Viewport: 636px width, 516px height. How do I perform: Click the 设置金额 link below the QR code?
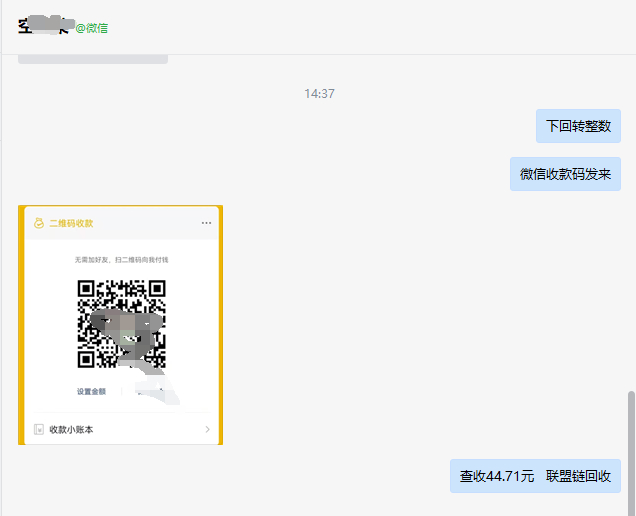[91, 391]
